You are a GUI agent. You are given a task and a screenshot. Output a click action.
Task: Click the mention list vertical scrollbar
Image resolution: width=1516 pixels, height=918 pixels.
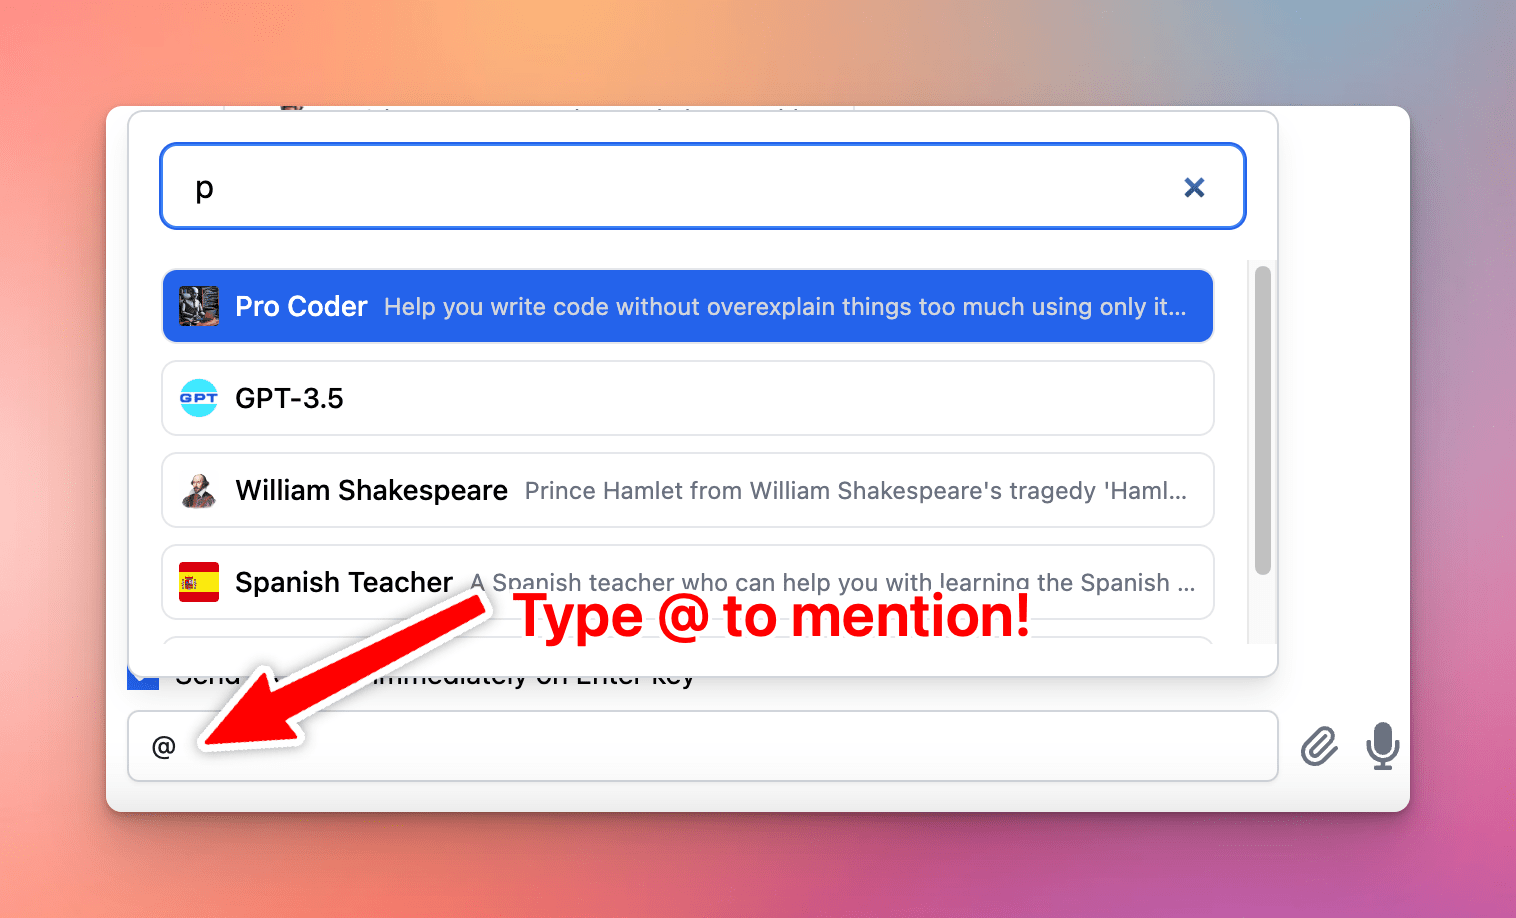(1263, 420)
